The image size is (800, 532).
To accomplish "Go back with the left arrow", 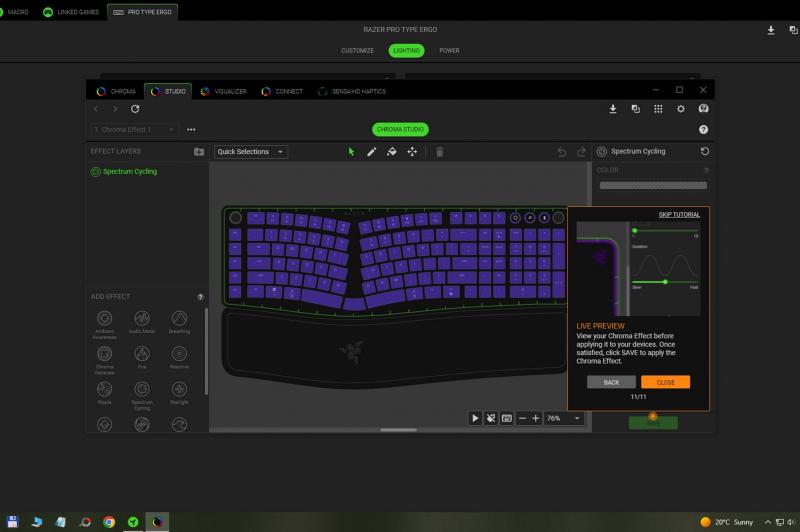I will coord(96,109).
